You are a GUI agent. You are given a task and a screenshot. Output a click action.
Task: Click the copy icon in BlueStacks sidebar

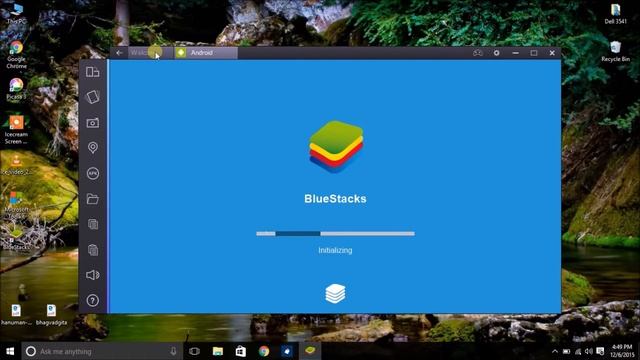[93, 224]
